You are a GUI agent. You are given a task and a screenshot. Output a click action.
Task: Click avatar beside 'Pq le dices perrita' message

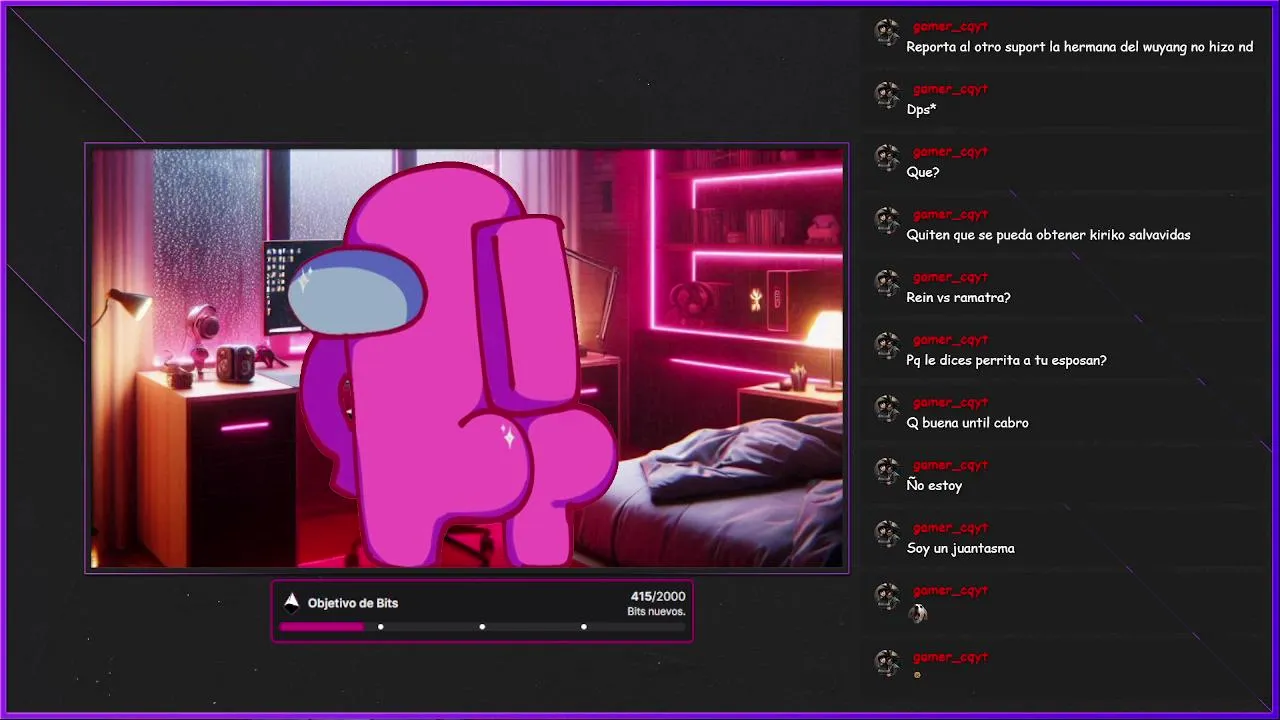tap(887, 346)
